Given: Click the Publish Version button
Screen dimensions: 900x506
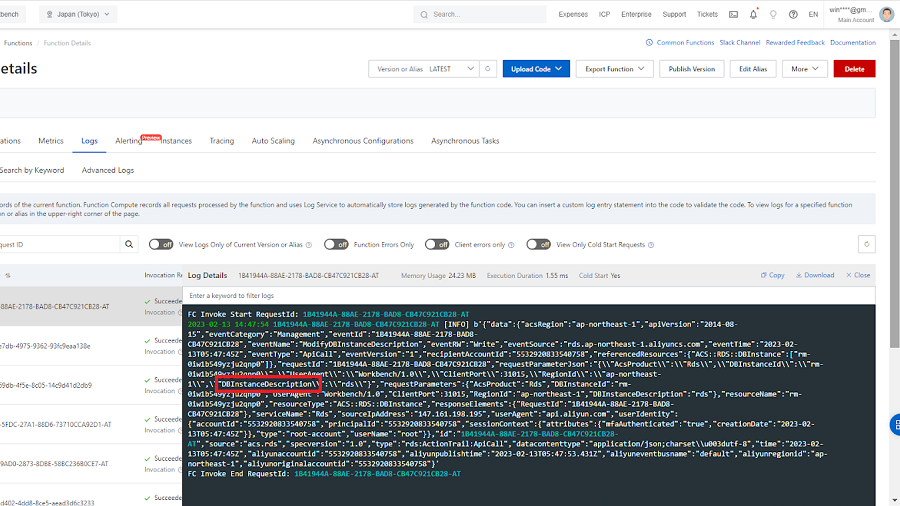Looking at the screenshot, I should tap(692, 69).
